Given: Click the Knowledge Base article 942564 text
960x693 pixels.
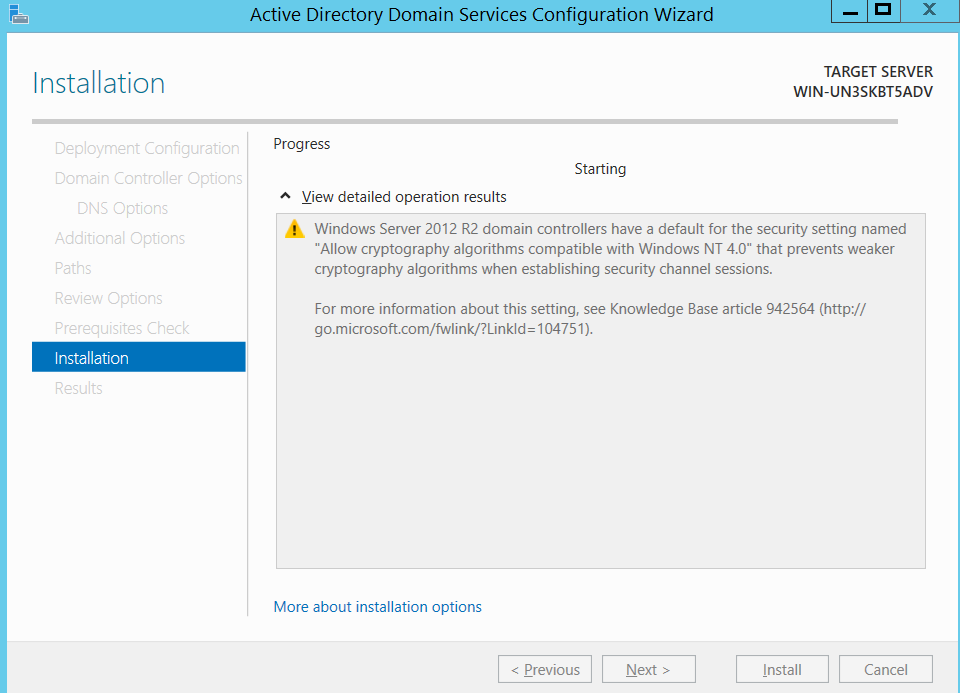Looking at the screenshot, I should (x=711, y=309).
